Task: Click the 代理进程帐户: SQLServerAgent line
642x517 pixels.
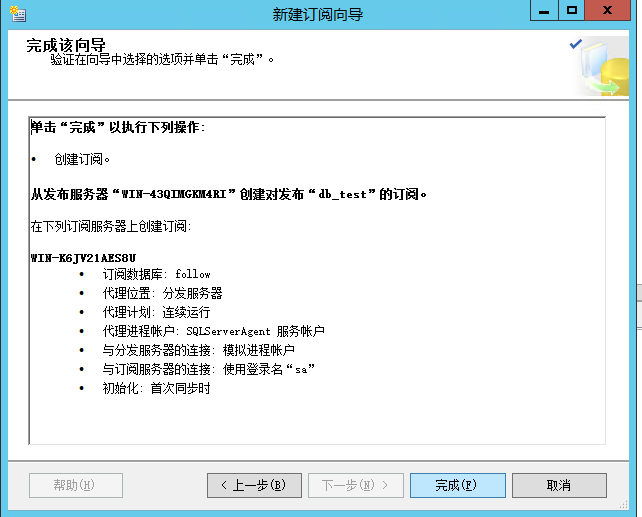Action: click(214, 331)
